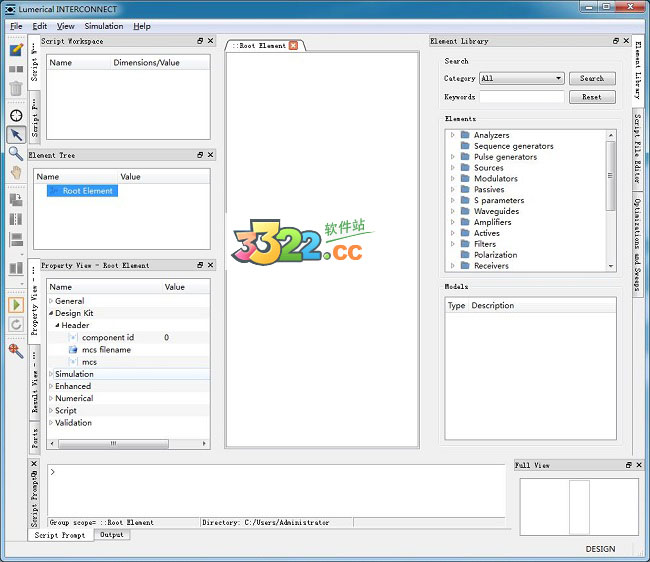This screenshot has width=650, height=562.
Task: Expand the Modulators folder
Action: [x=452, y=178]
